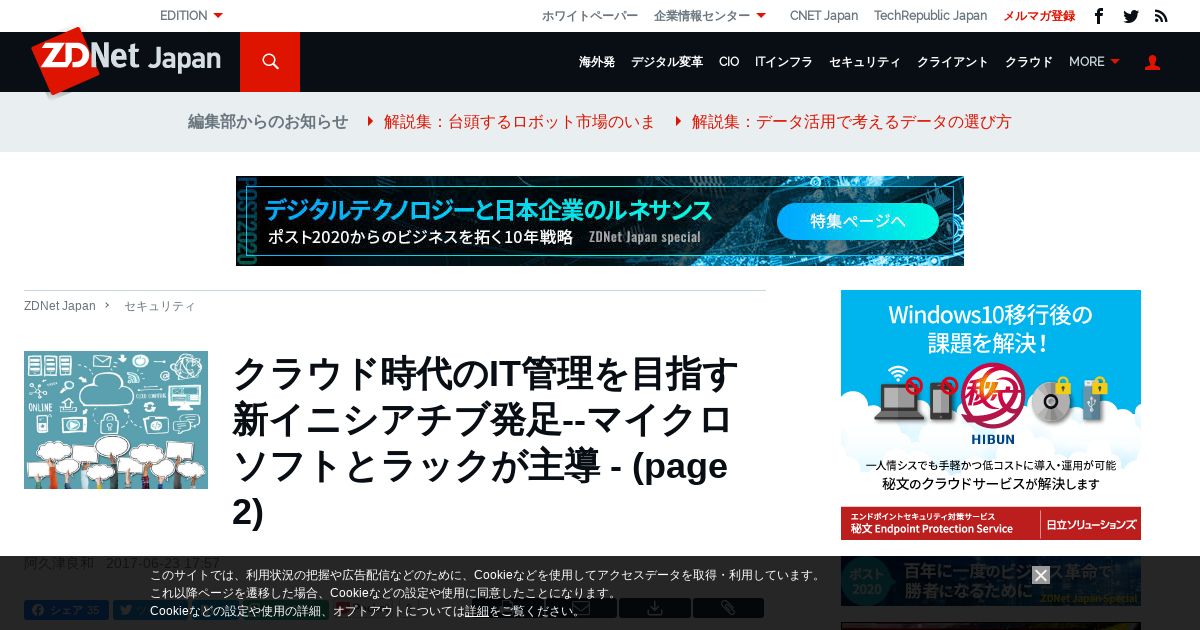
Task: Open 海外発 navigation item
Action: (597, 62)
